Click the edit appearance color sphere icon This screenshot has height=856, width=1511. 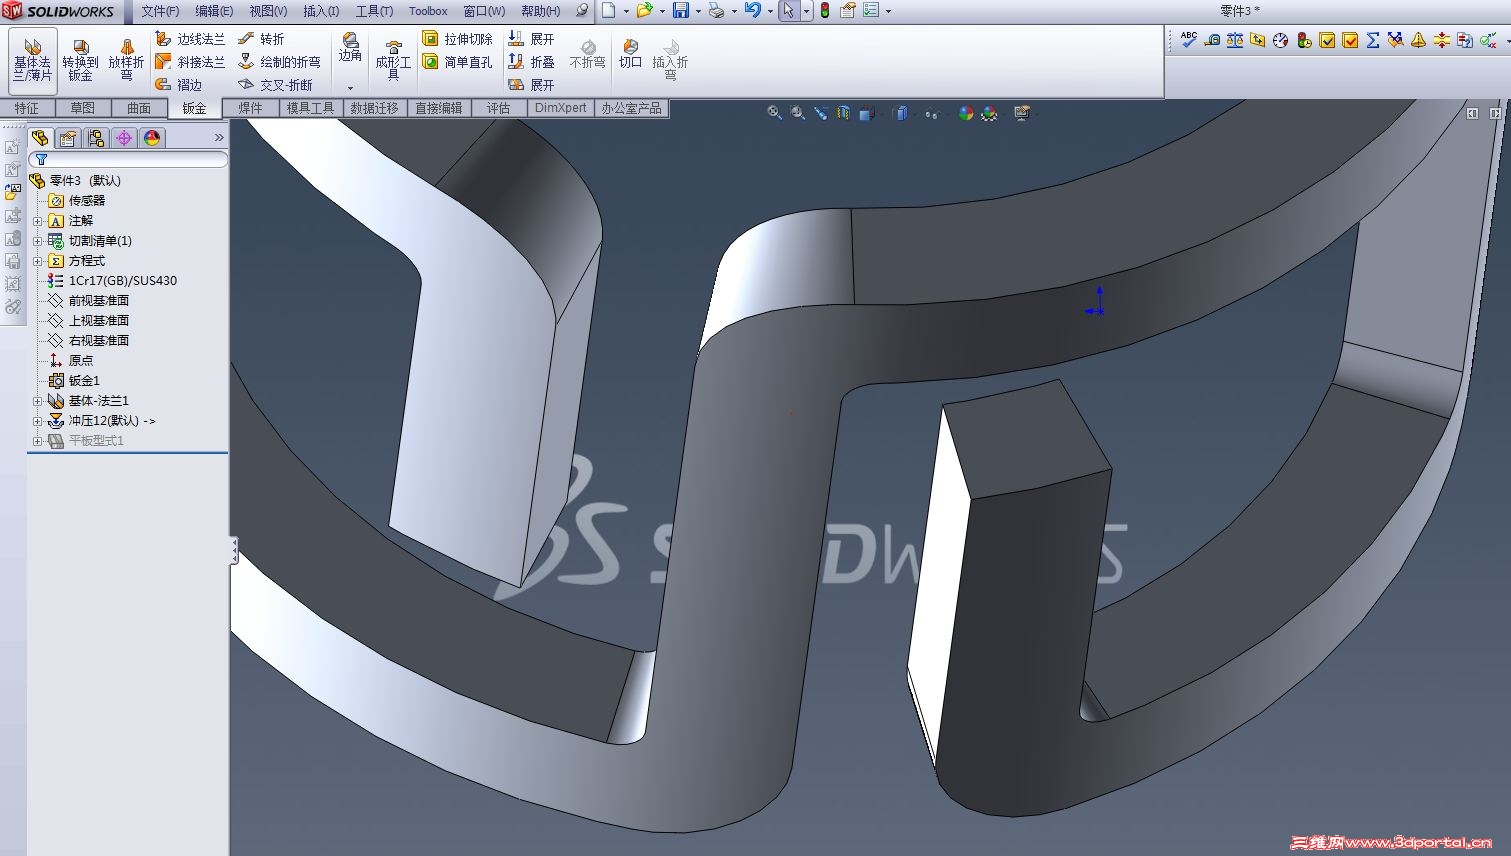point(966,113)
